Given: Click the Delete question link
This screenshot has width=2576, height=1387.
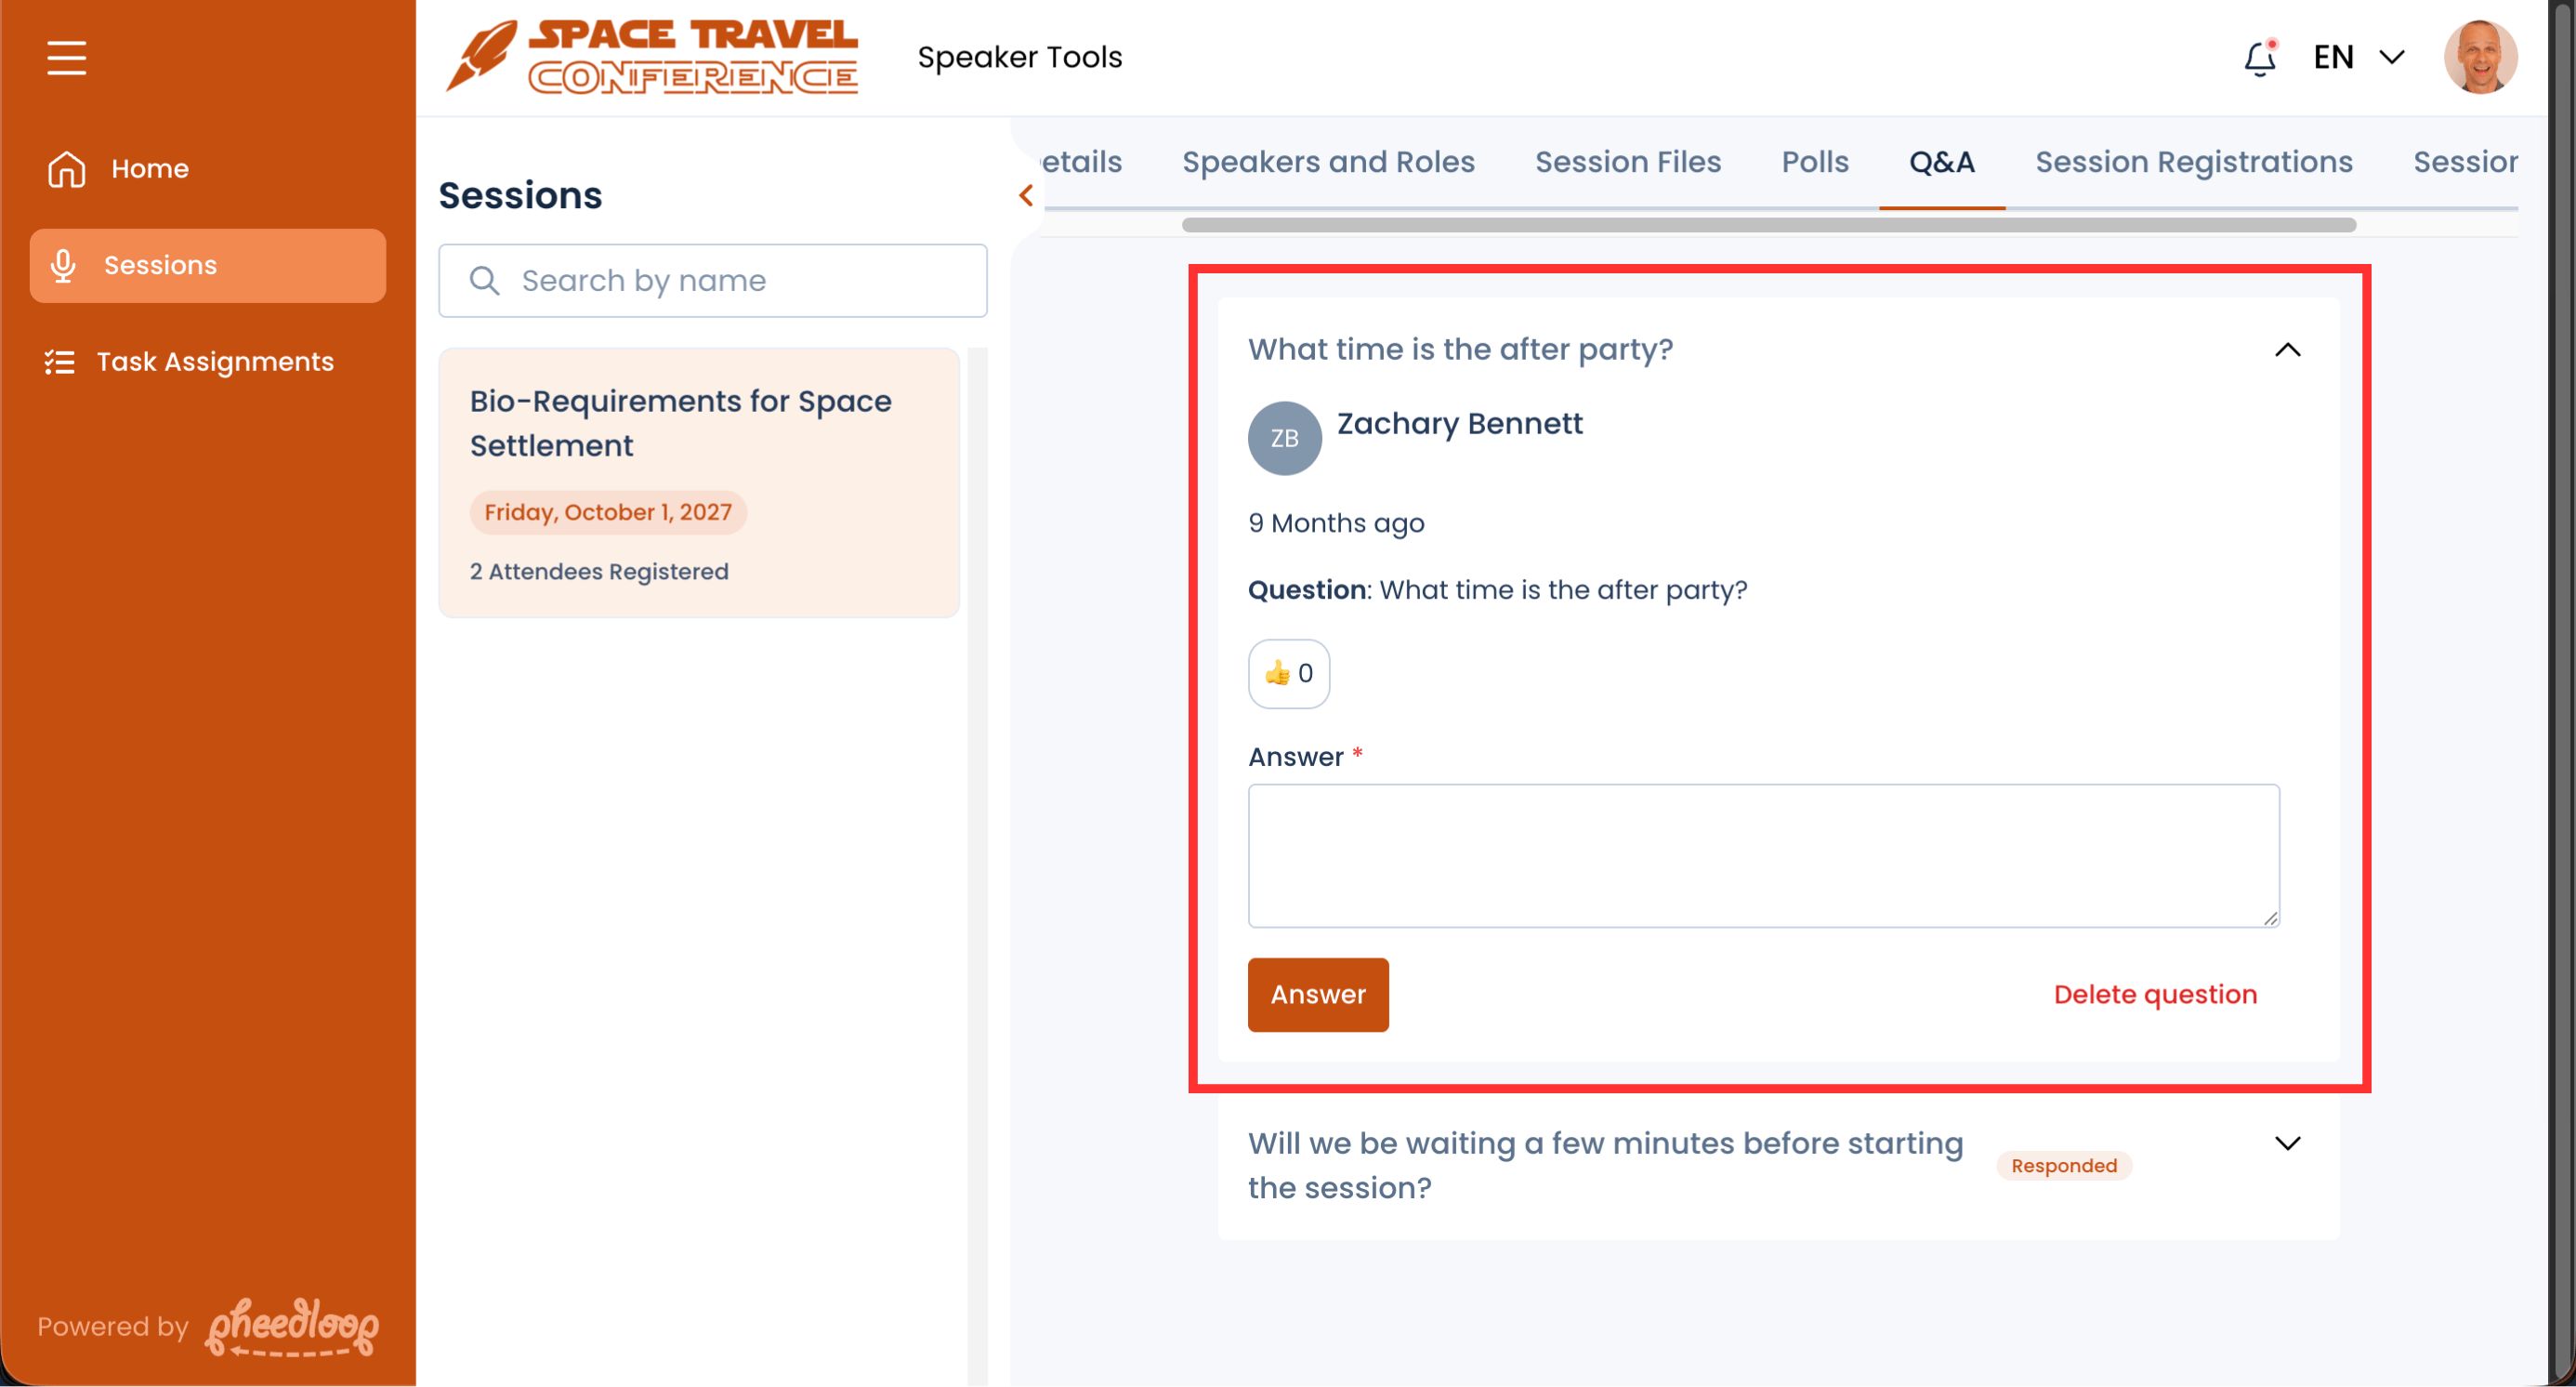Looking at the screenshot, I should [x=2154, y=994].
